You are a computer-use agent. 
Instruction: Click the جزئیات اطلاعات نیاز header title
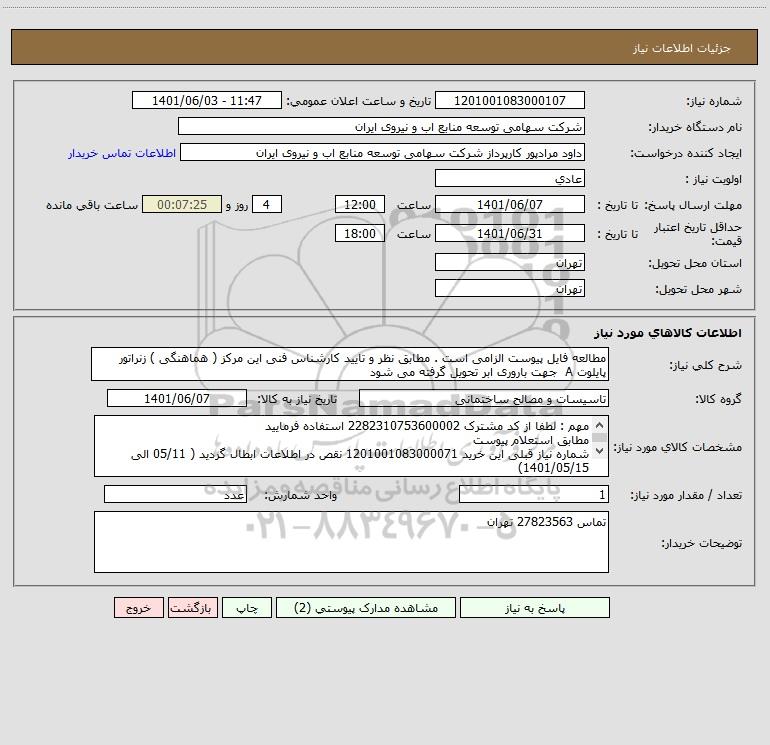(x=682, y=48)
